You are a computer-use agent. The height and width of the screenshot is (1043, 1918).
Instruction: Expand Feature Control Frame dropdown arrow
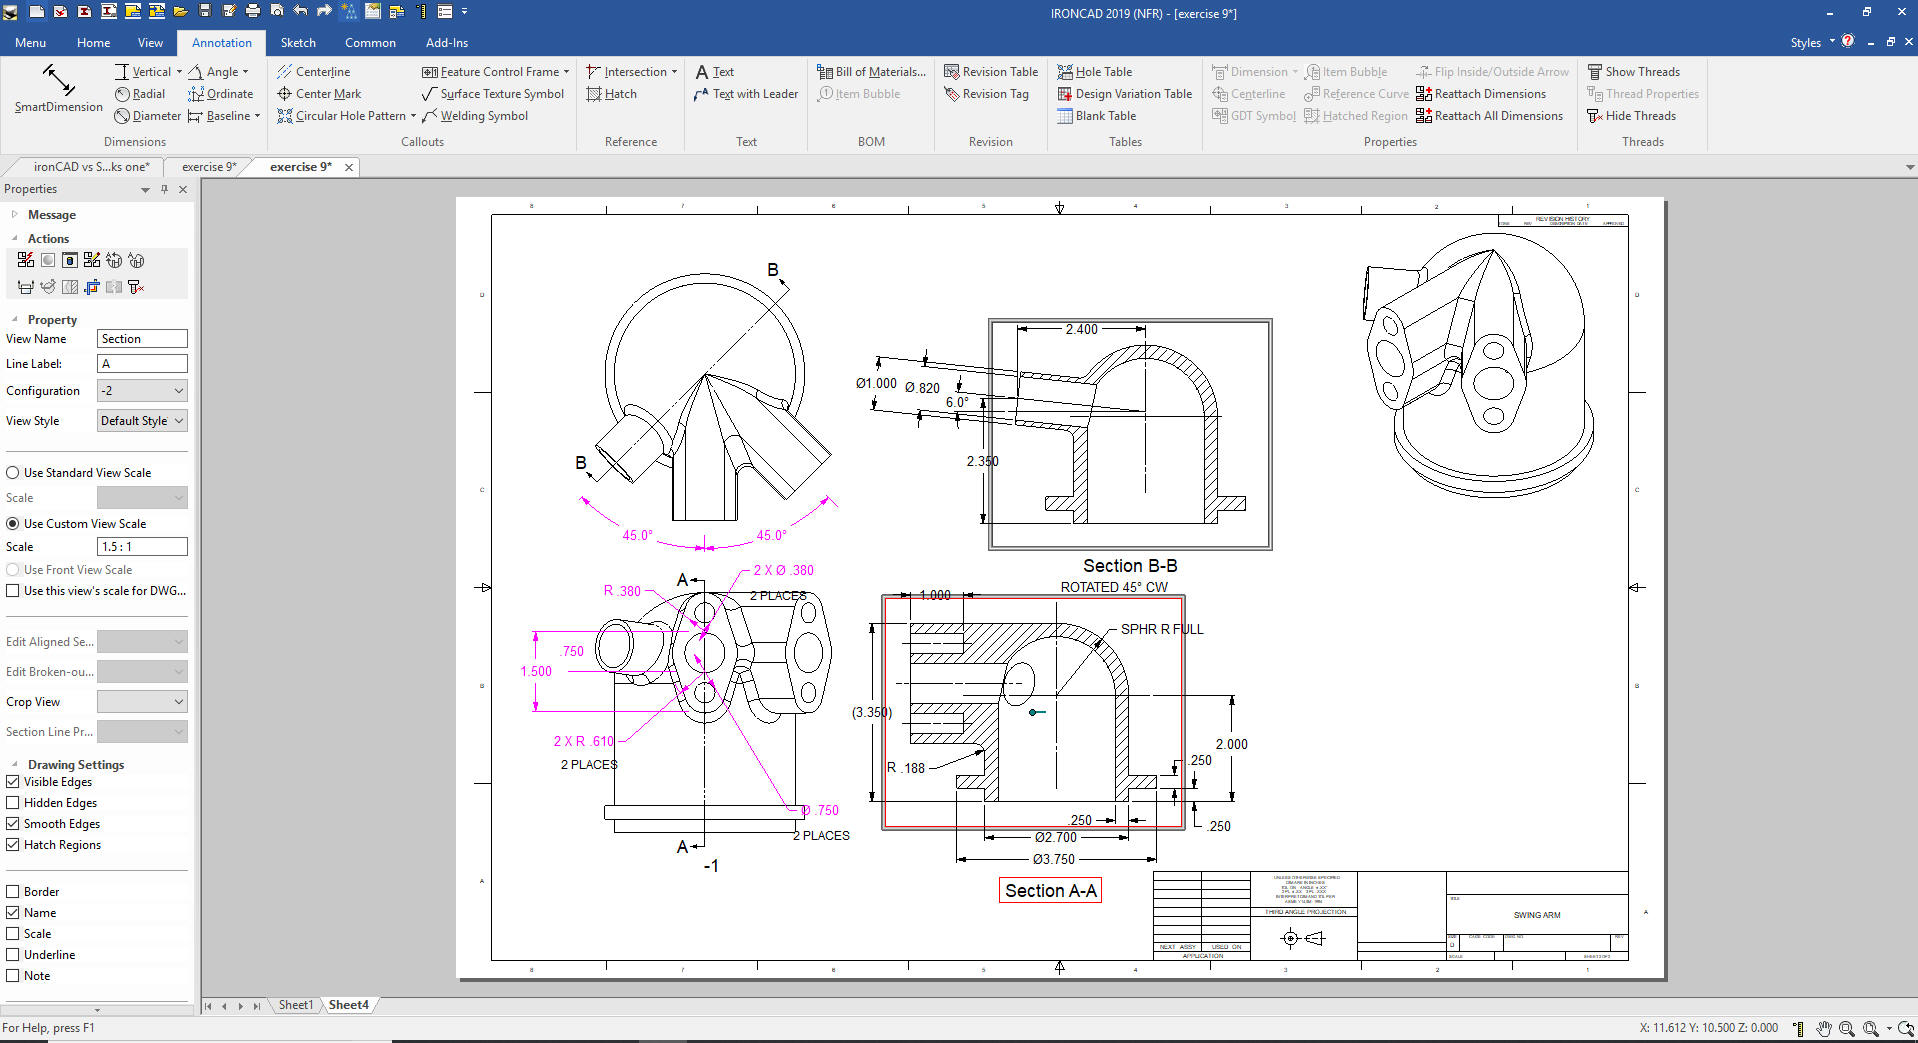pyautogui.click(x=566, y=72)
